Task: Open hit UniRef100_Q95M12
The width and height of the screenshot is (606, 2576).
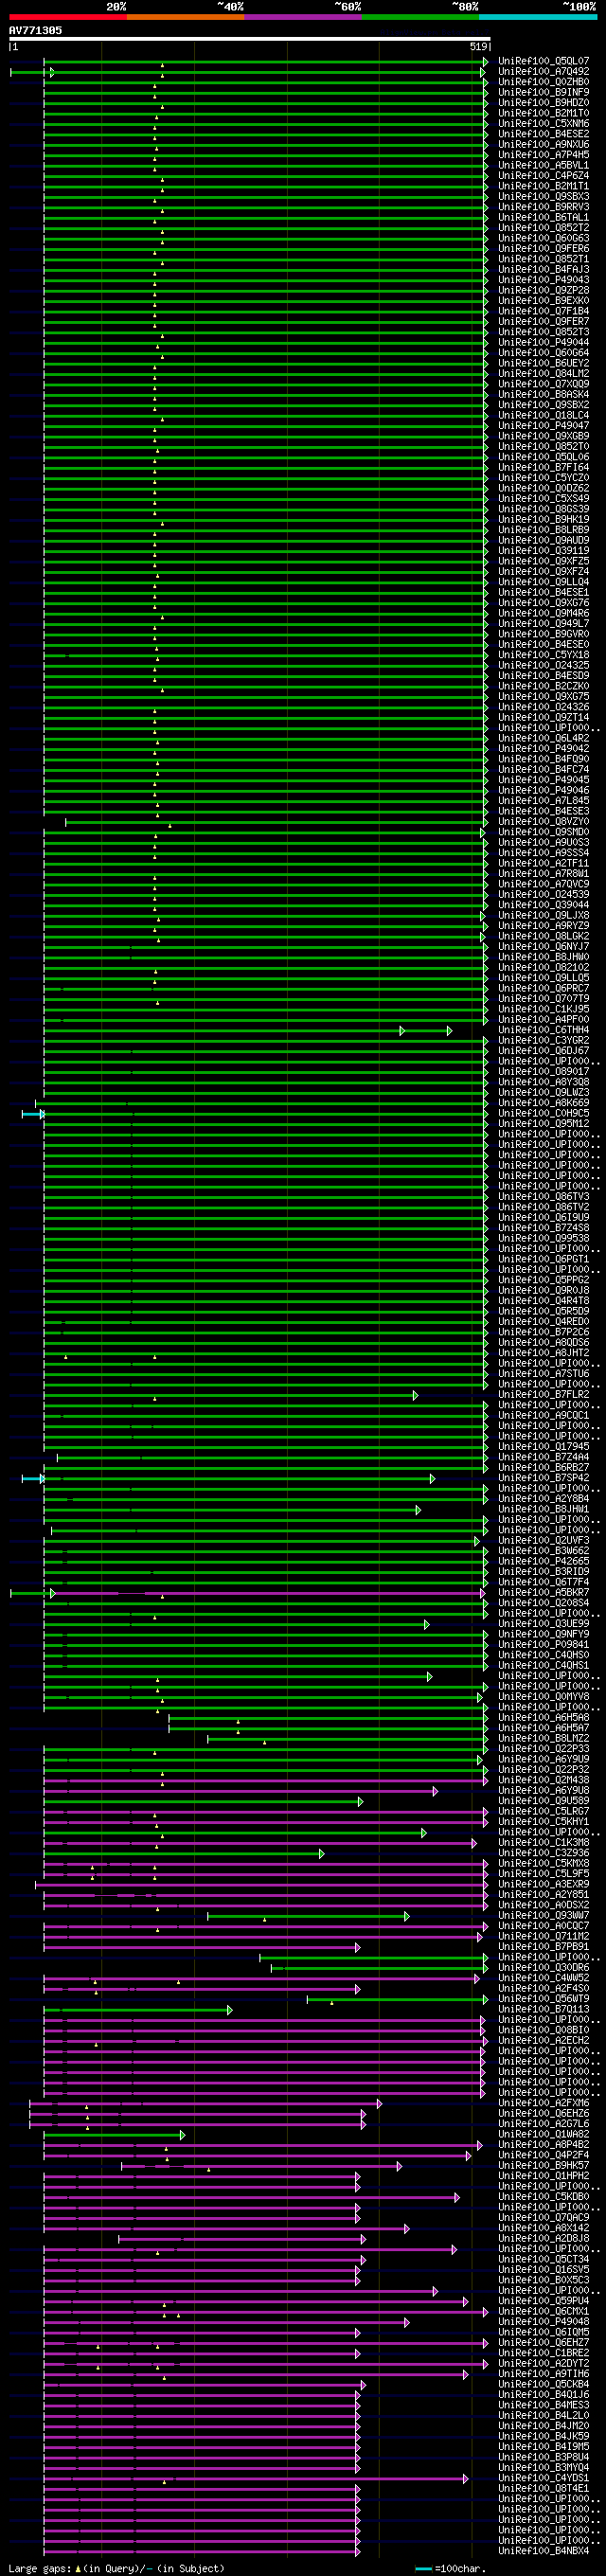Action: [544, 1124]
